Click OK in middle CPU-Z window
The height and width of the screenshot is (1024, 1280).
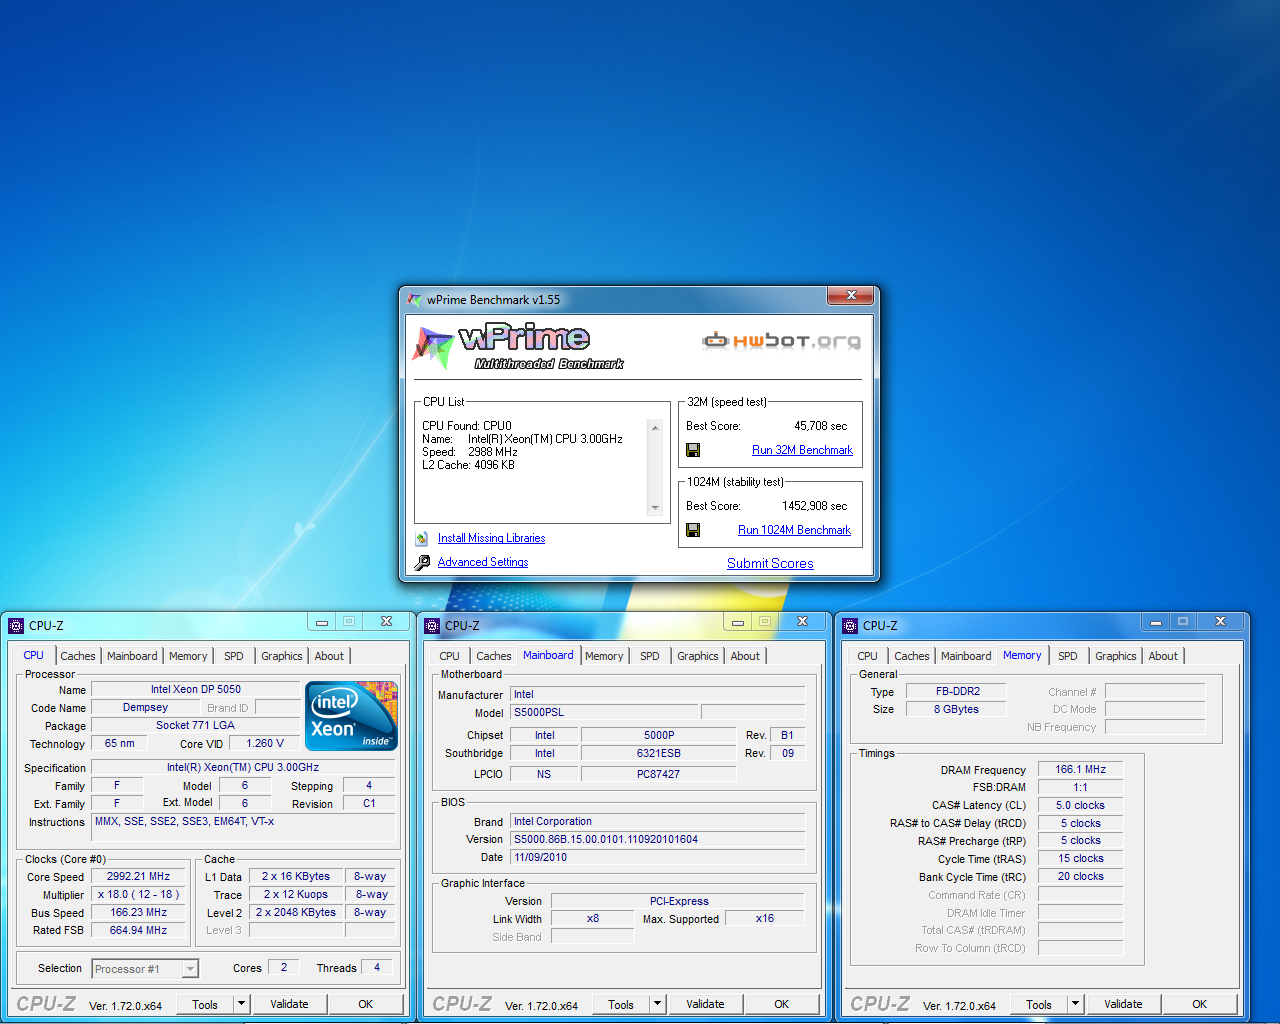pyautogui.click(x=782, y=1004)
